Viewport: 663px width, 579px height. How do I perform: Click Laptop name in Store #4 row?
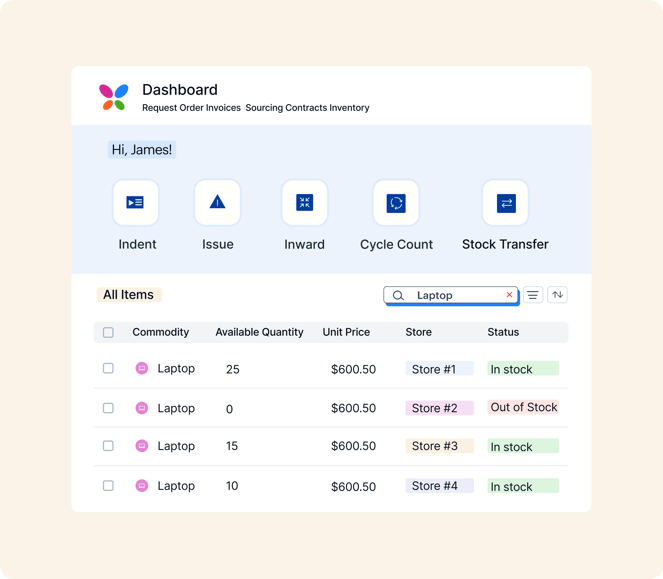pyautogui.click(x=176, y=486)
